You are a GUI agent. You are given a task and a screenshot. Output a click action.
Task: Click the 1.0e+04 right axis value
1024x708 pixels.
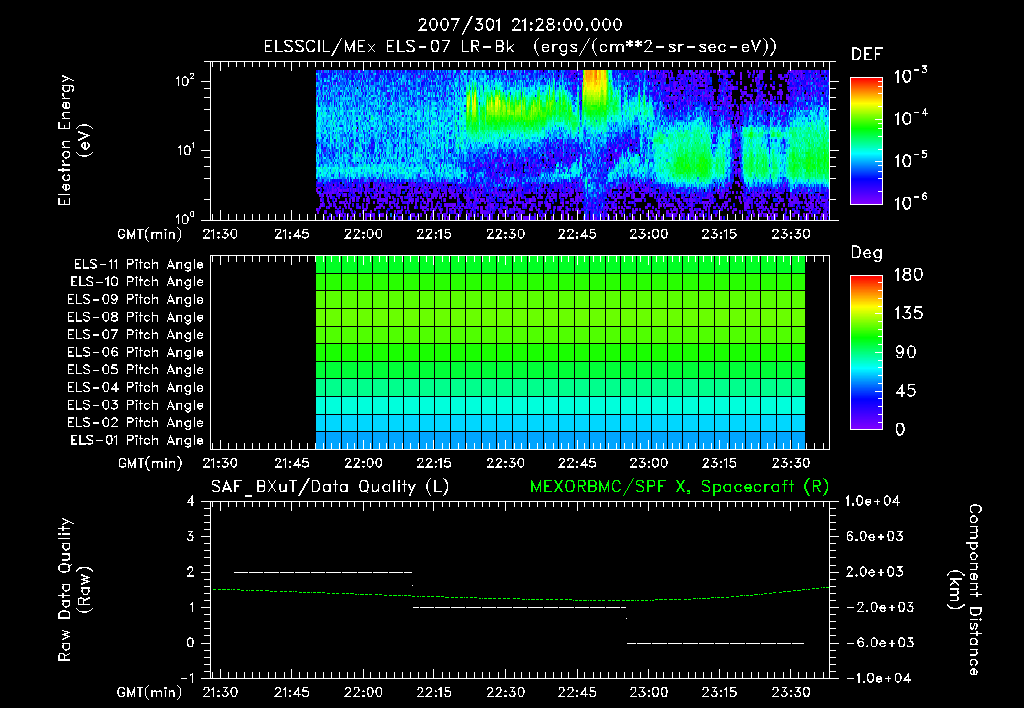coord(872,502)
